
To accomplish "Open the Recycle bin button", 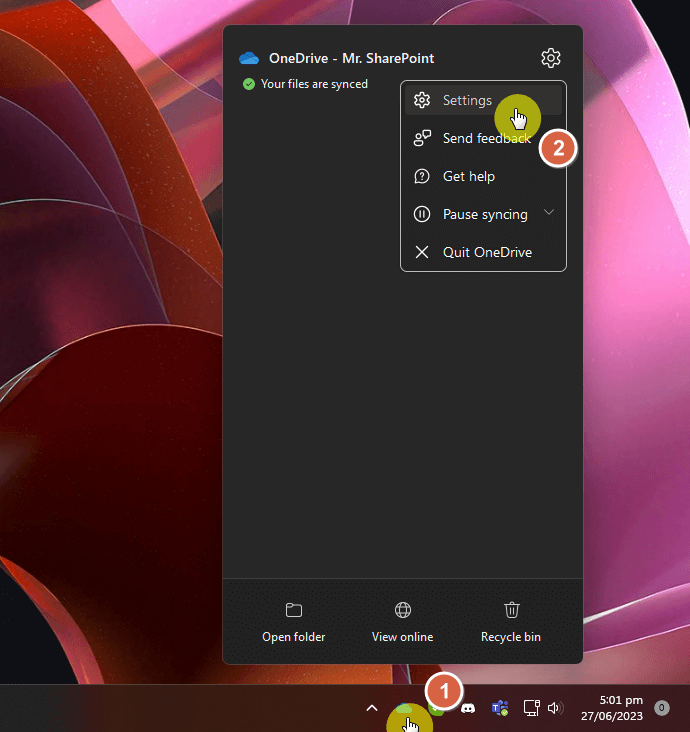I will point(511,623).
